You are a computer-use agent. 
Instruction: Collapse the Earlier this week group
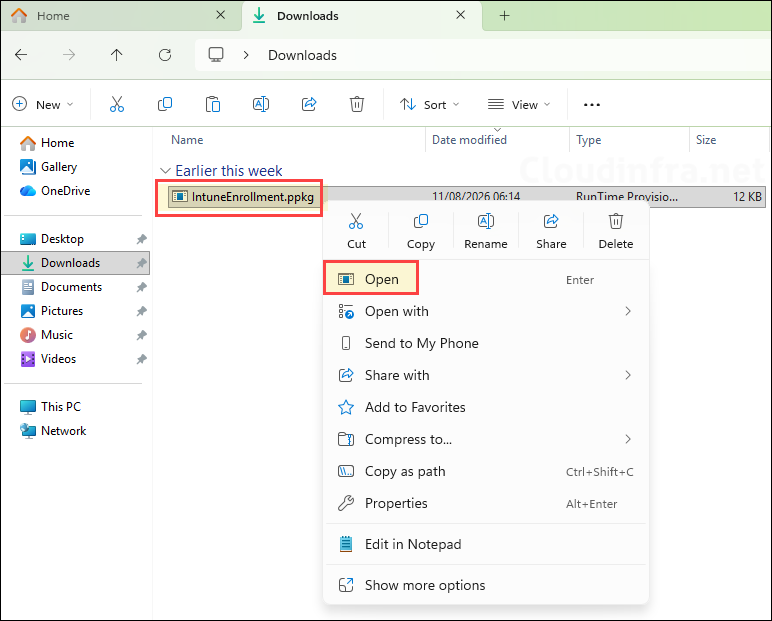point(165,171)
